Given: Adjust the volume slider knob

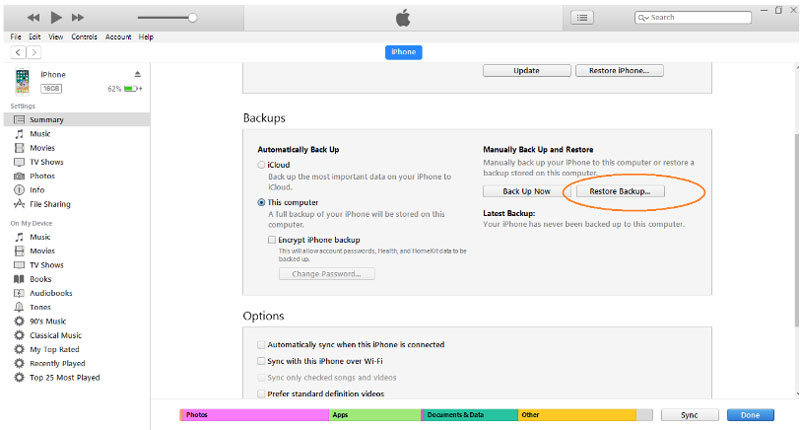Looking at the screenshot, I should [192, 18].
